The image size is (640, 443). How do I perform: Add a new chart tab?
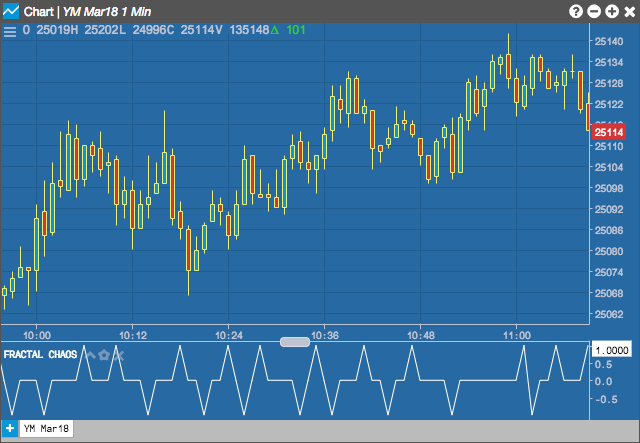point(10,429)
